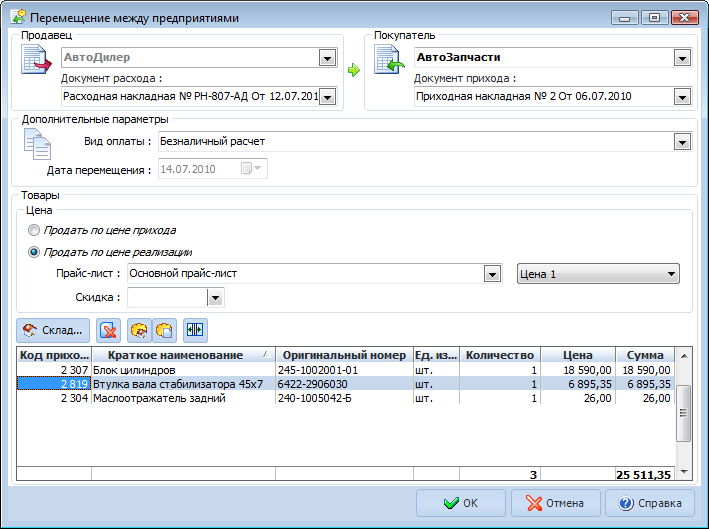Click the buyer document icon with green arrow
Viewport: 709px width, 529px height.
click(x=388, y=61)
